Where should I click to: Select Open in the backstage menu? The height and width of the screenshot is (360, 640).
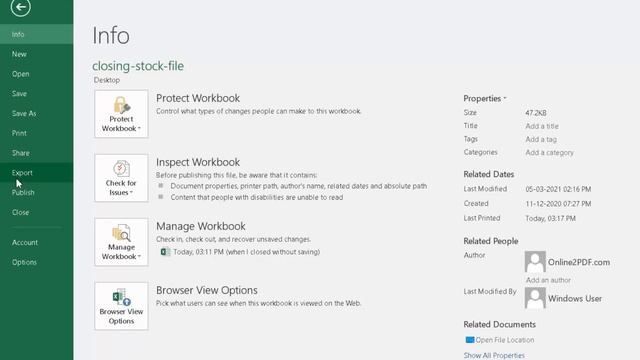click(x=37, y=74)
